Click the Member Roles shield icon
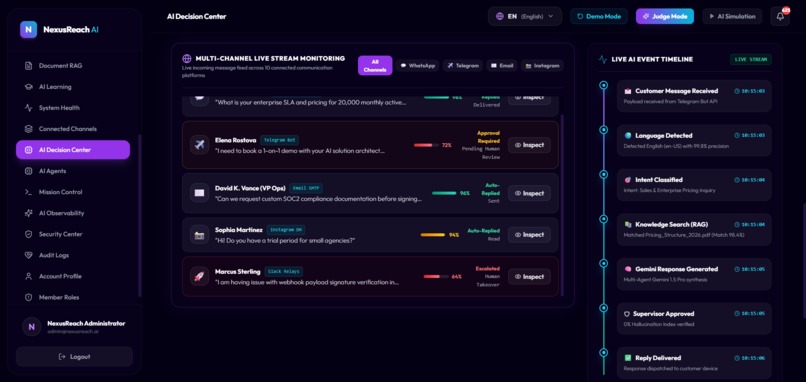The width and height of the screenshot is (806, 382). (29, 298)
